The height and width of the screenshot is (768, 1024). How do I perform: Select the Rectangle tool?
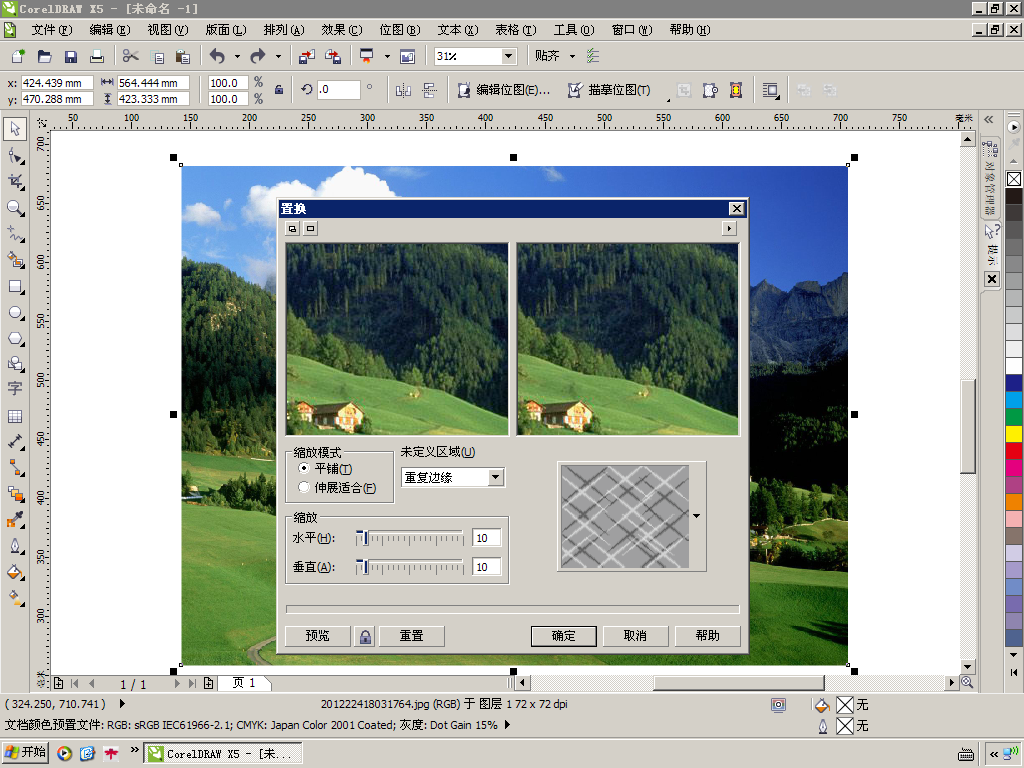[15, 287]
